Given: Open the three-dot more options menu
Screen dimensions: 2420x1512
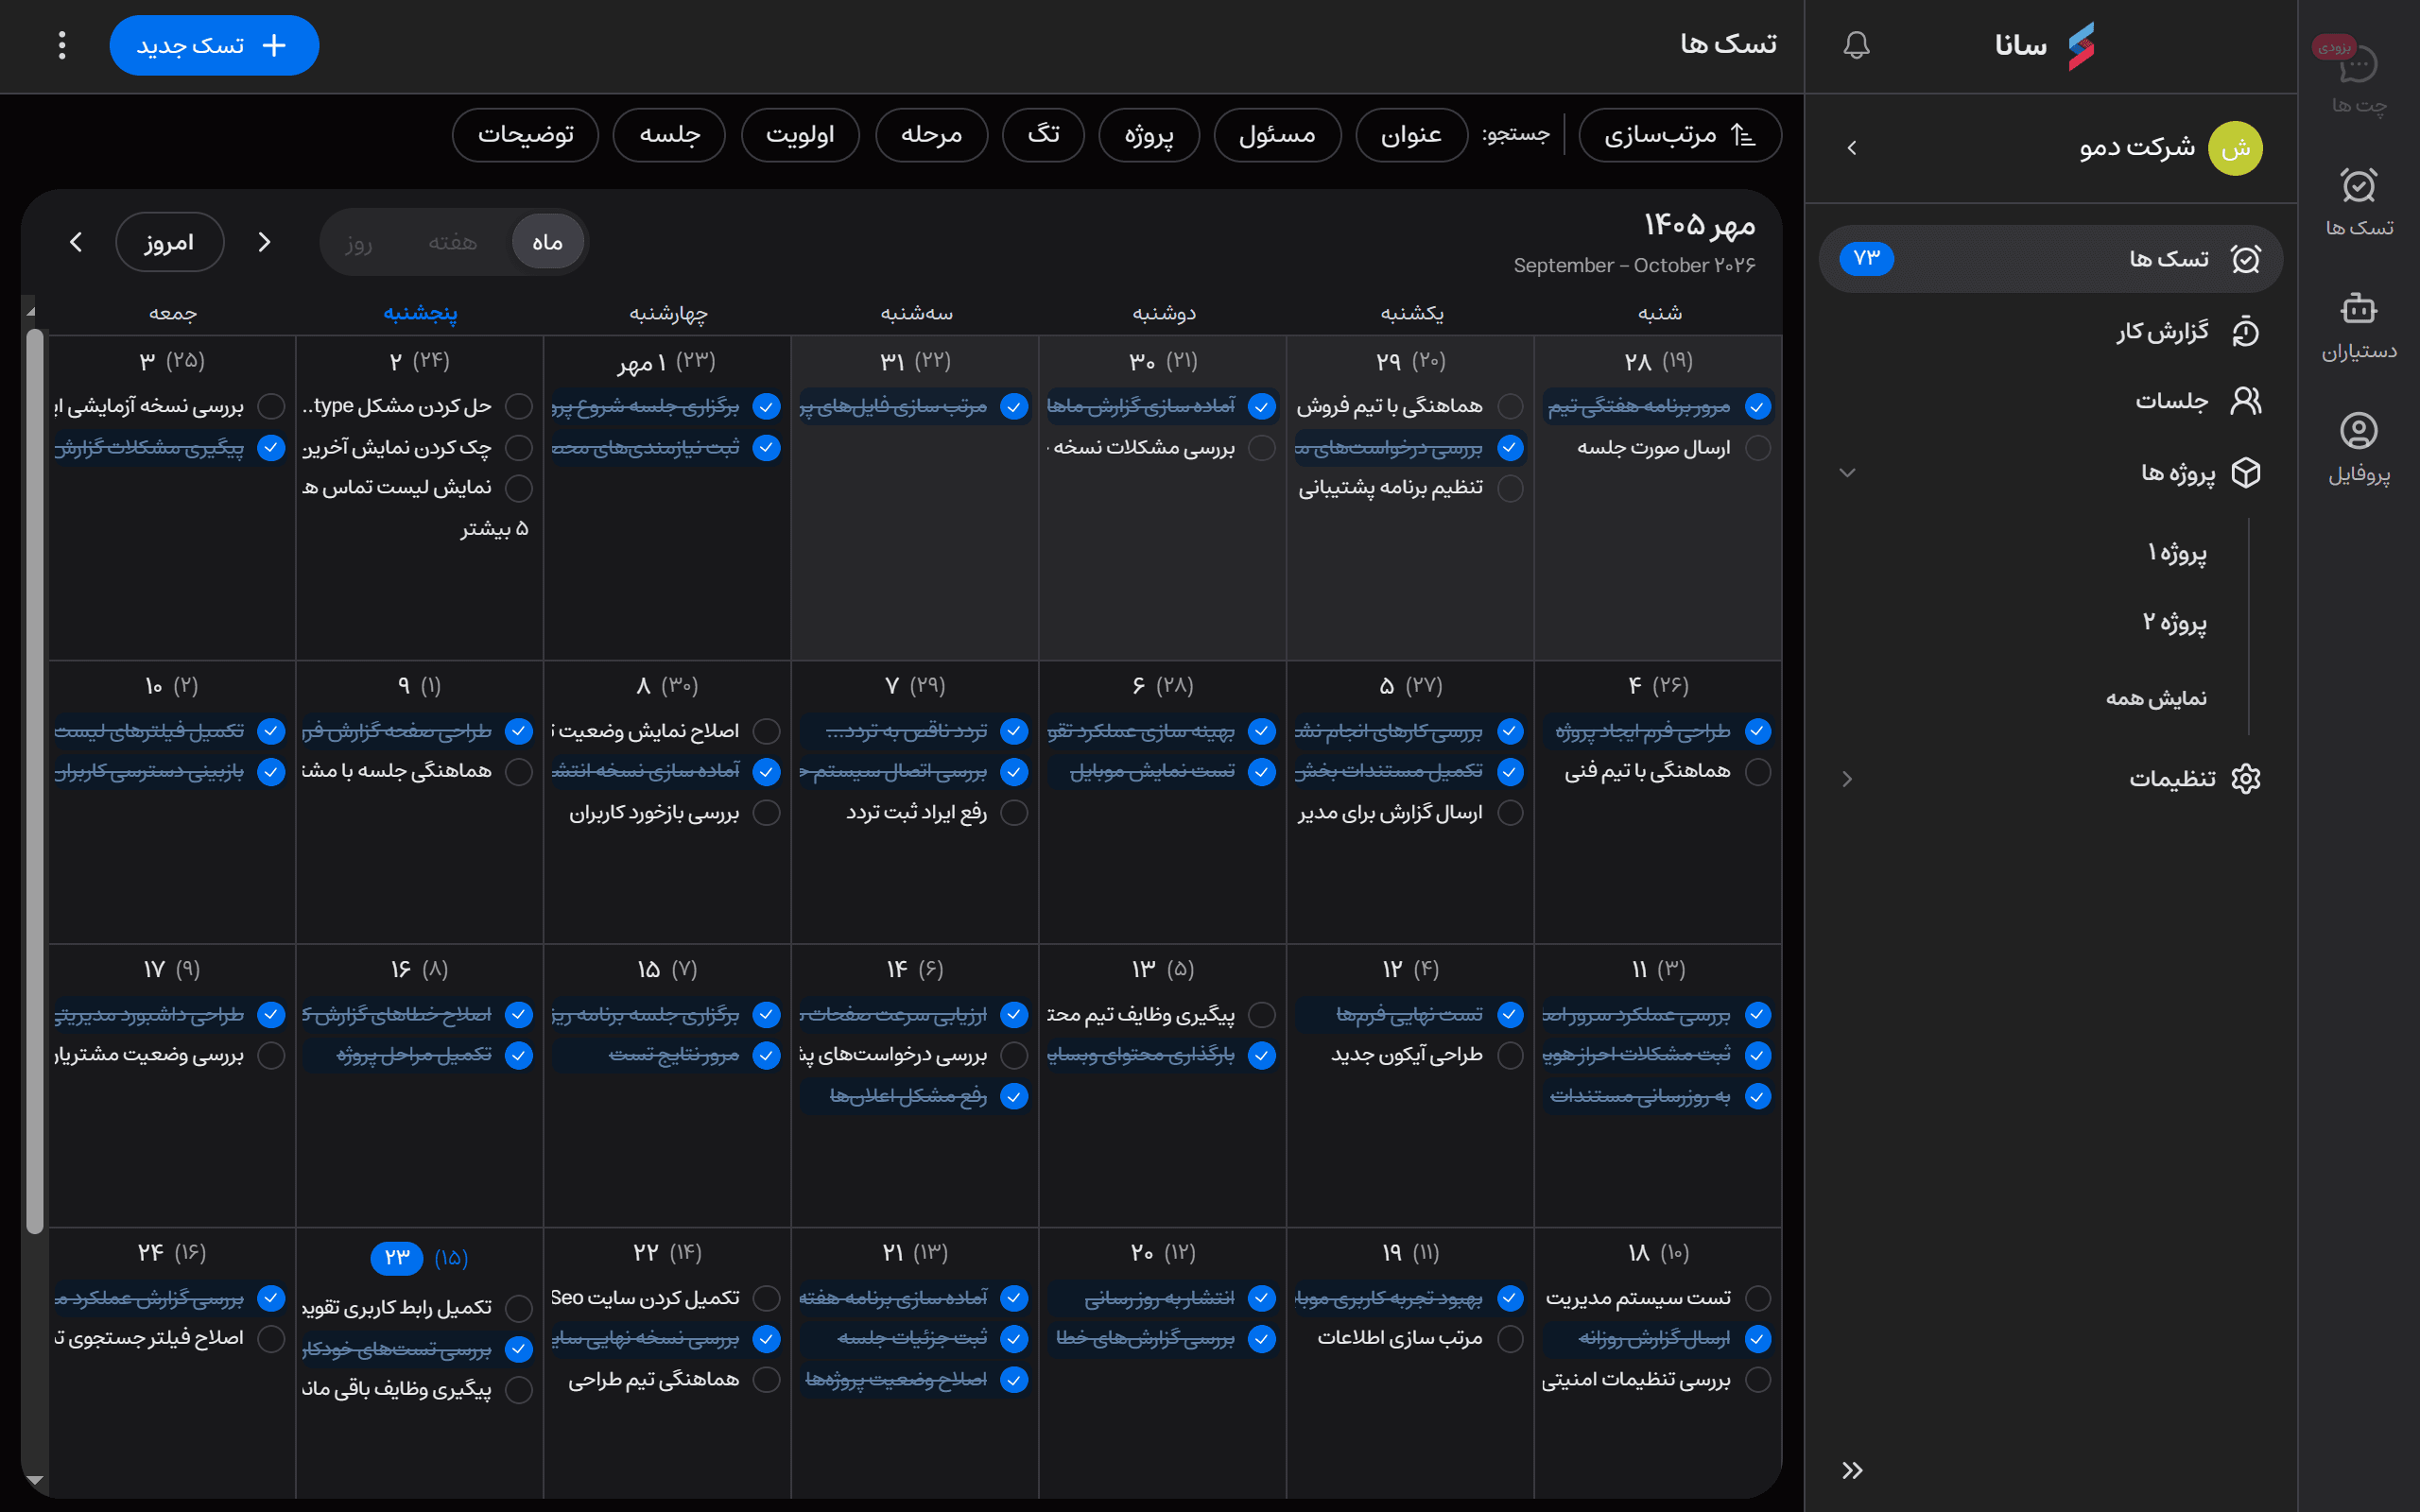Looking at the screenshot, I should (62, 45).
